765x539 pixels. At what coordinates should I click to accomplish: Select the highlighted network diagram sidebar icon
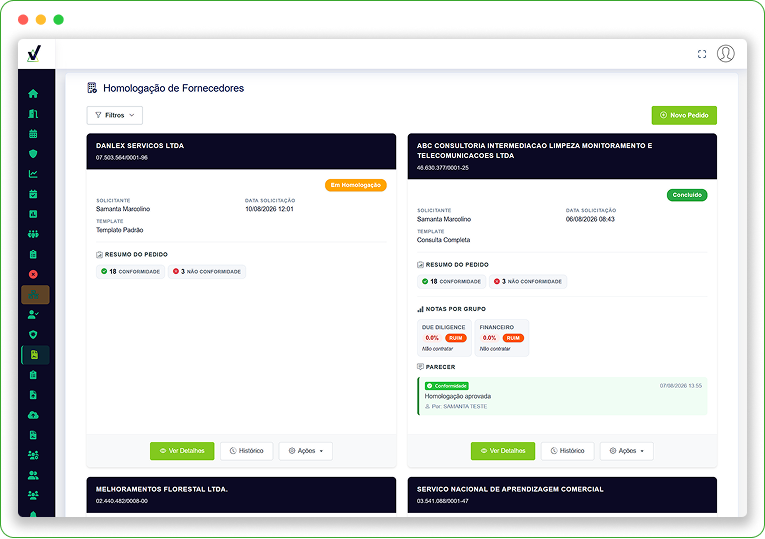point(35,295)
